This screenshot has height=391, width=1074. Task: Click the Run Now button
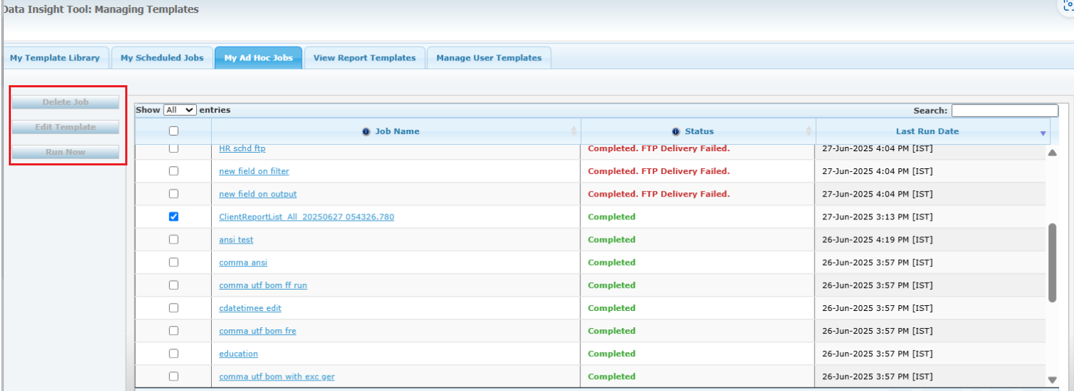tap(66, 152)
